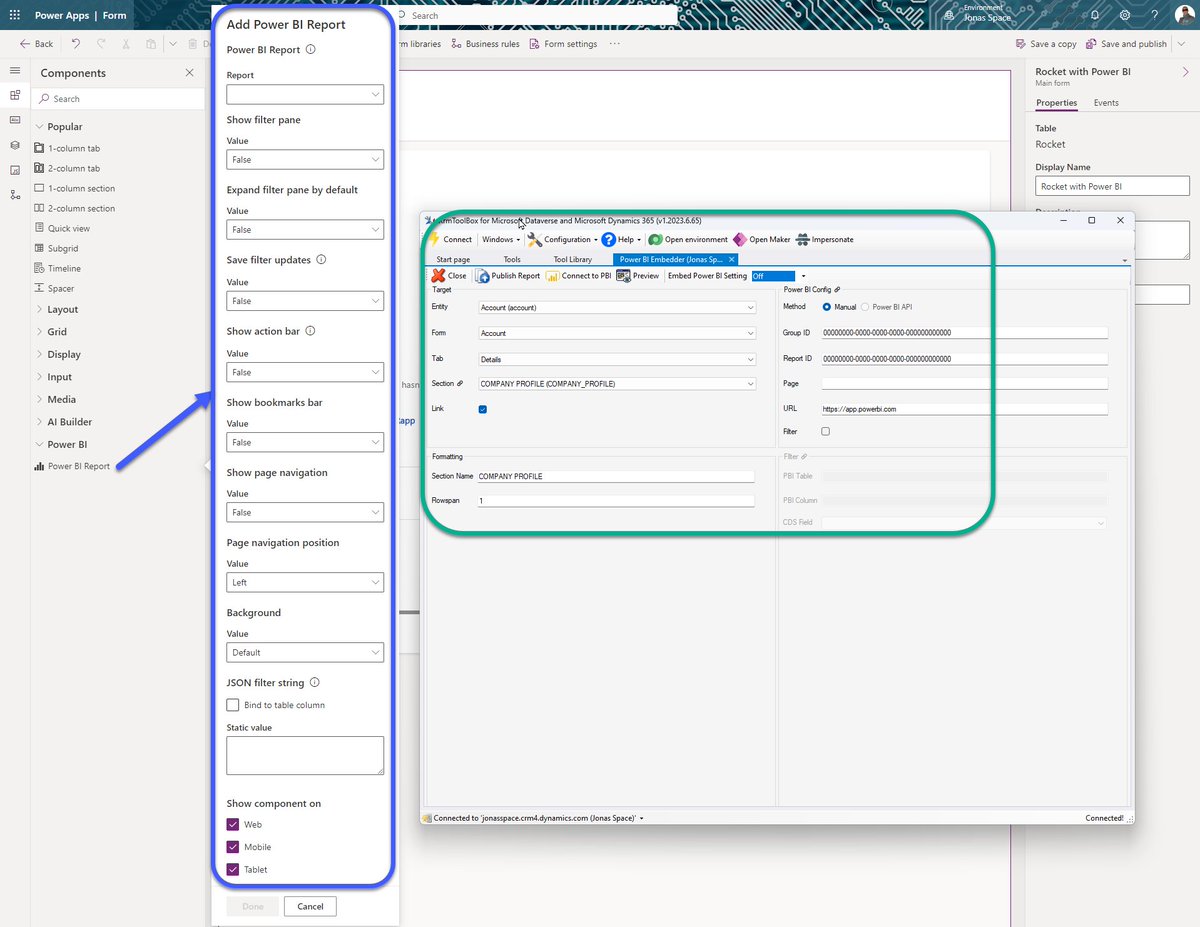Image resolution: width=1200 pixels, height=927 pixels.
Task: Click Impersonate in XrmToolBox
Action: pyautogui.click(x=825, y=239)
